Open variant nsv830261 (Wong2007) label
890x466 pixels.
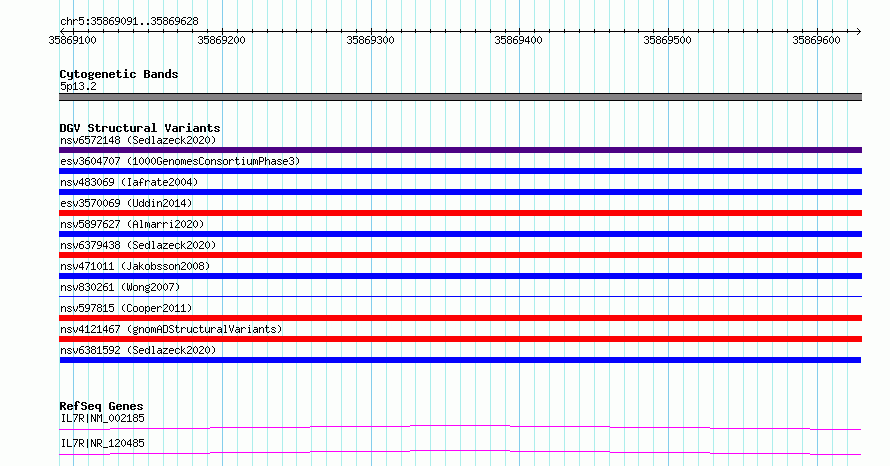tap(120, 287)
